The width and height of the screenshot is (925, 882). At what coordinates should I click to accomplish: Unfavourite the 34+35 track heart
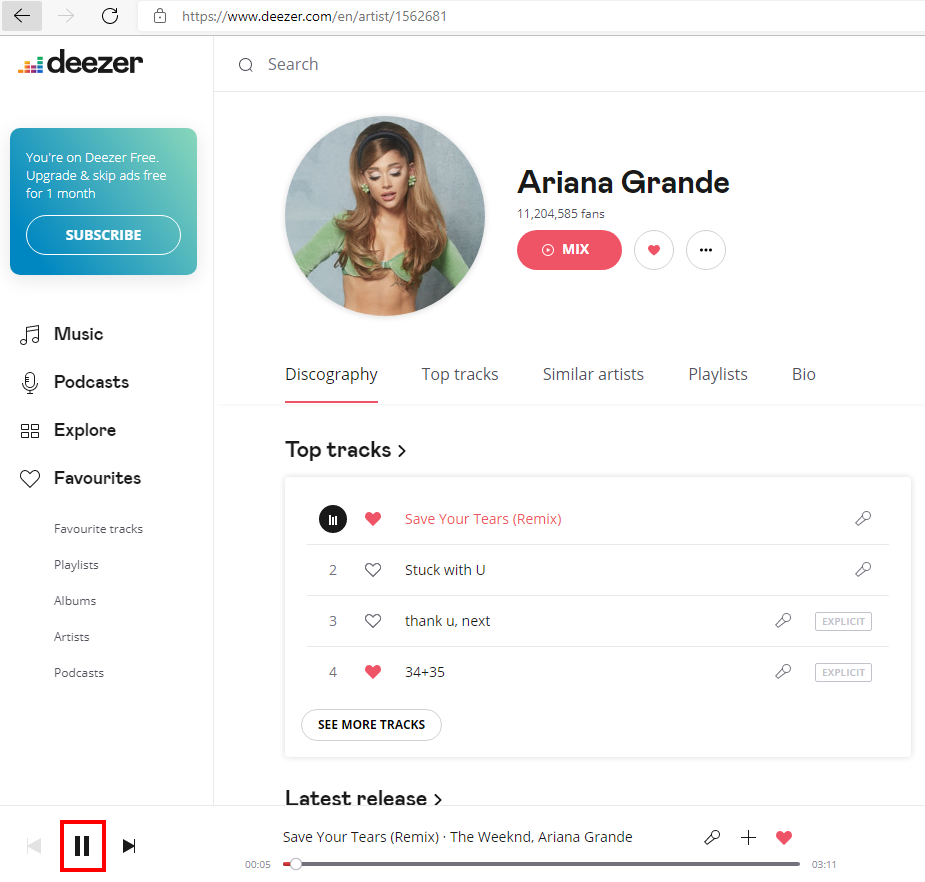373,671
